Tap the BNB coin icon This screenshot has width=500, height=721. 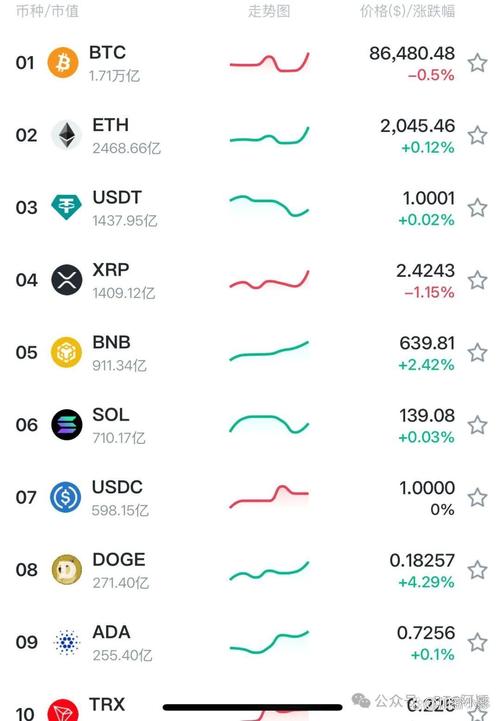tap(66, 352)
